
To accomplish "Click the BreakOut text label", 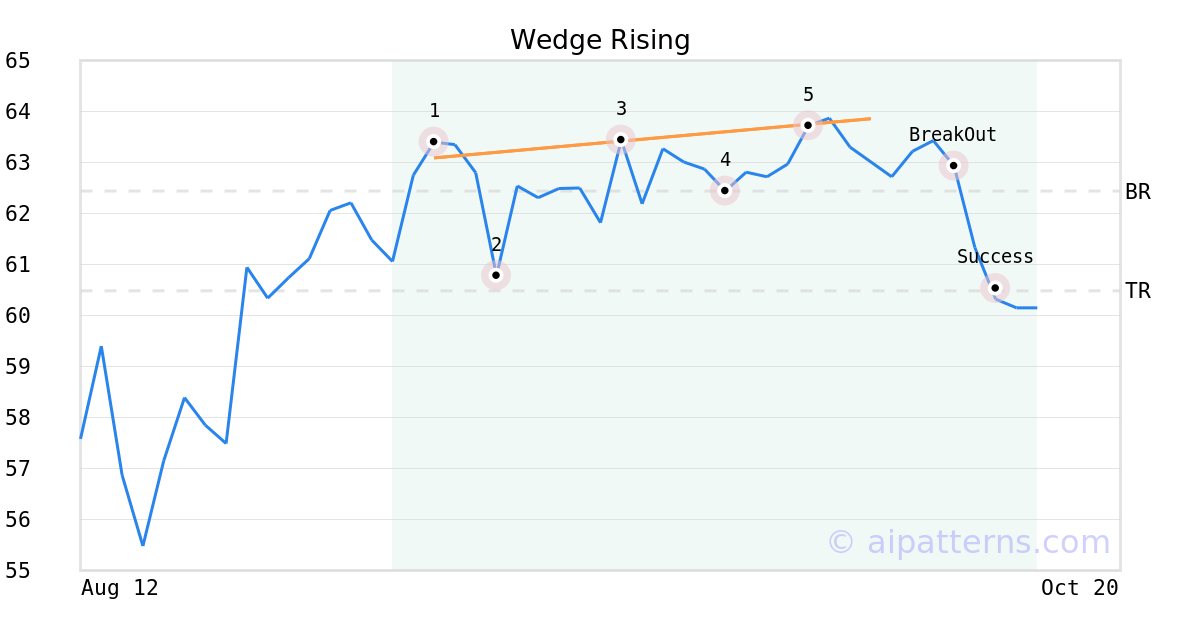I will click(x=952, y=135).
